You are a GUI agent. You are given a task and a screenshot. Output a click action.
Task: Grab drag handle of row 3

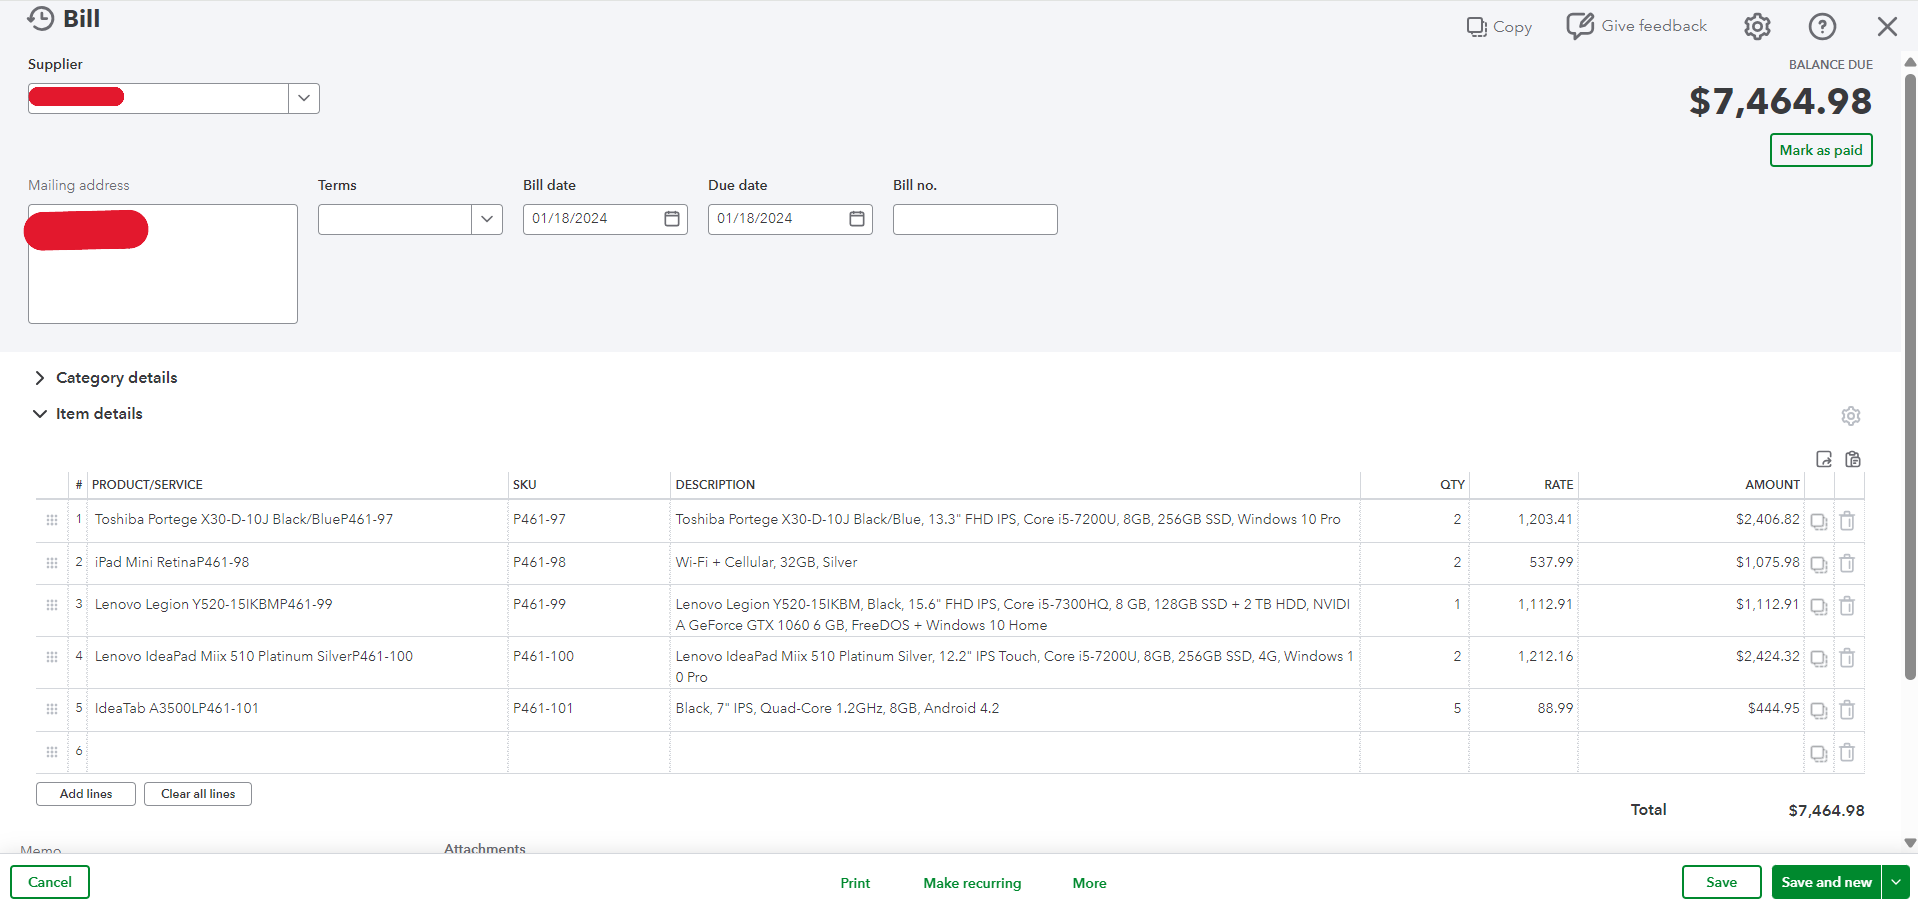(x=52, y=605)
